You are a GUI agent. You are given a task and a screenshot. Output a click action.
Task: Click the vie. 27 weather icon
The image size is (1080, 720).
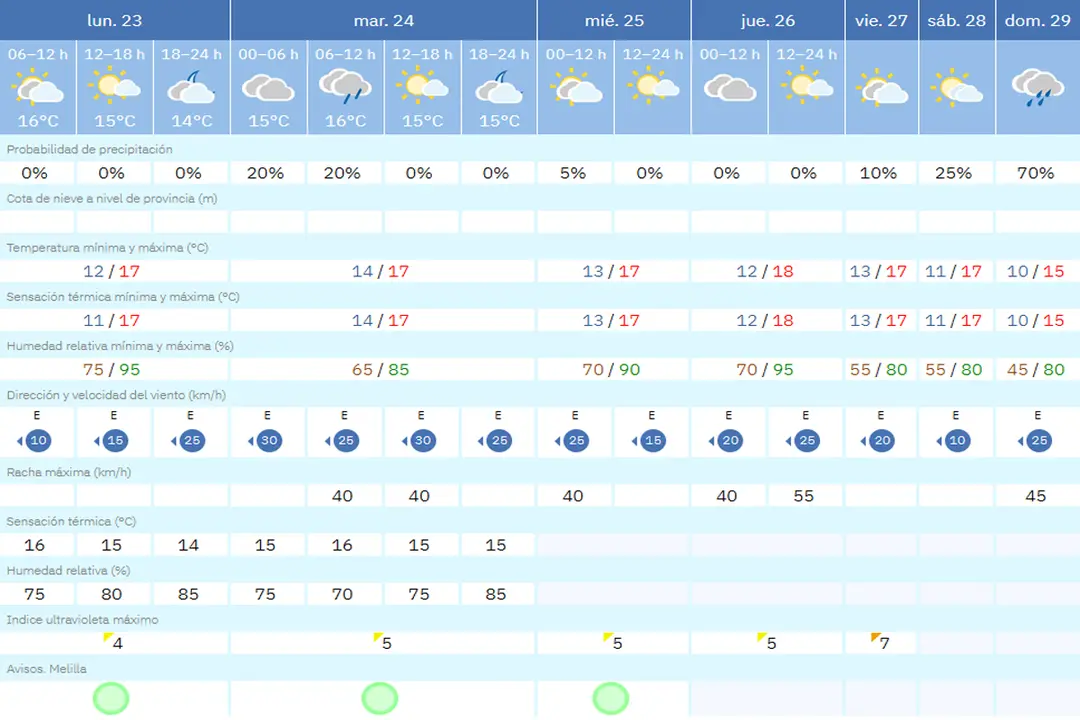(x=882, y=88)
